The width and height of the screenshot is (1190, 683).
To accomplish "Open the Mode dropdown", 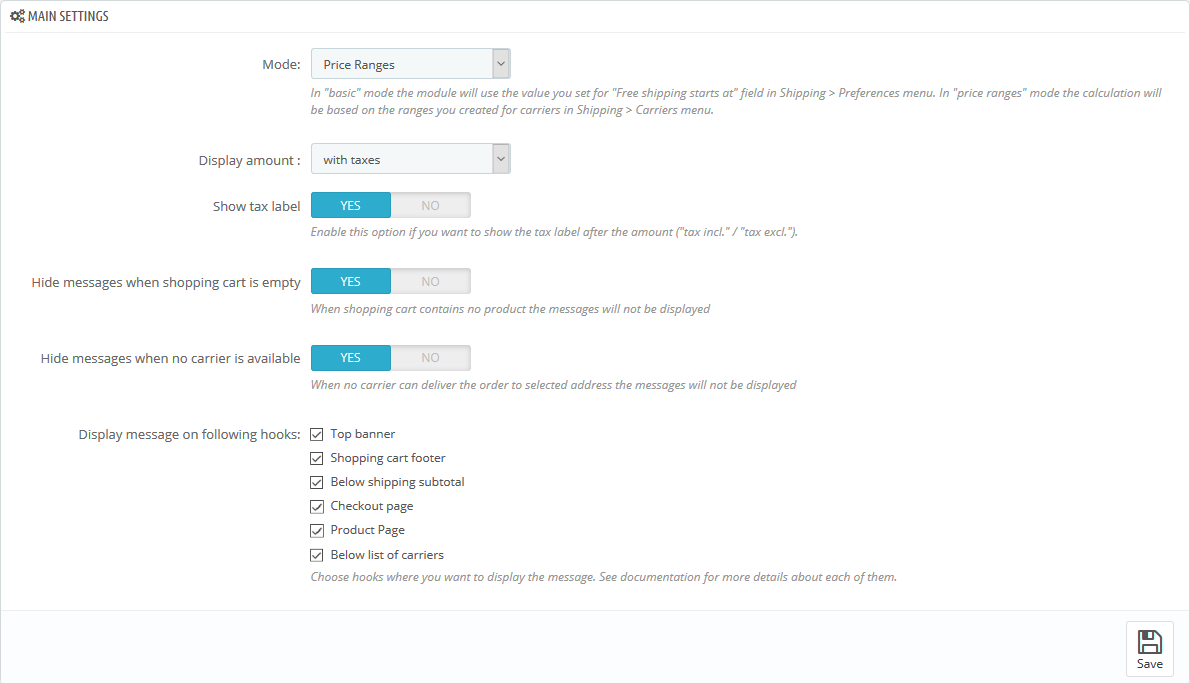I will click(410, 64).
